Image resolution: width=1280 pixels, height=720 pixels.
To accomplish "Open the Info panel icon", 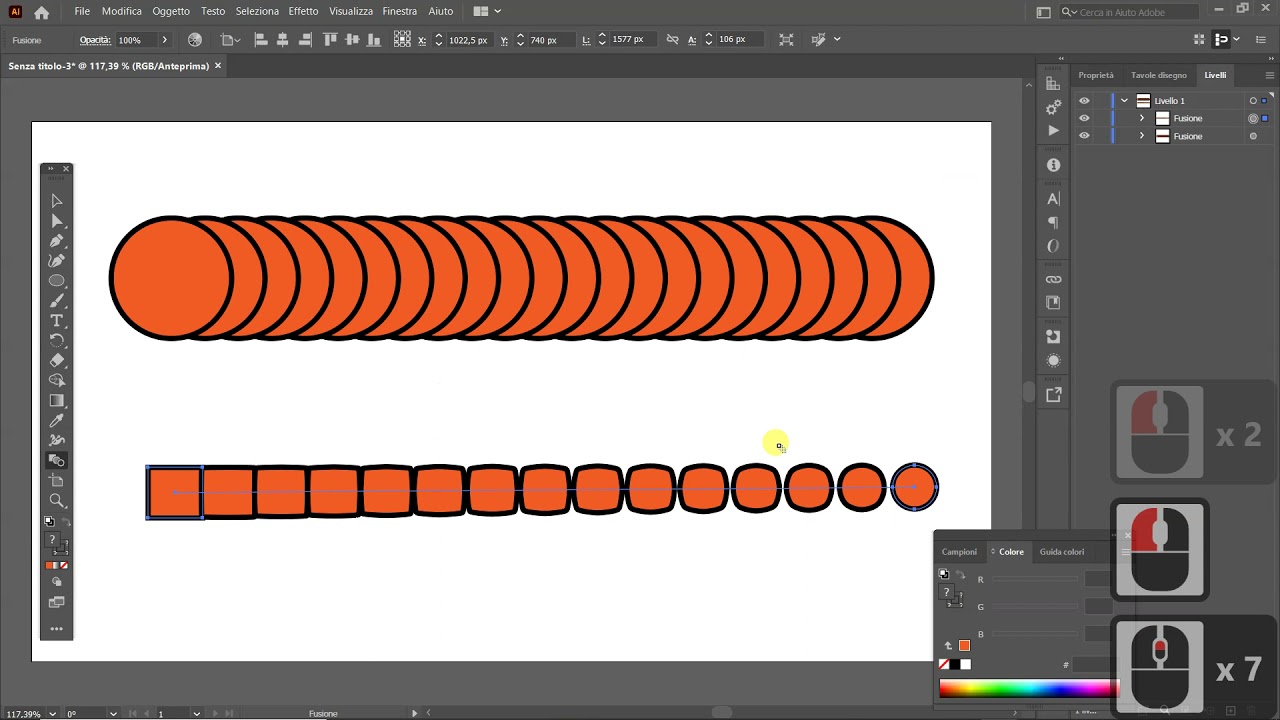I will [x=1053, y=165].
